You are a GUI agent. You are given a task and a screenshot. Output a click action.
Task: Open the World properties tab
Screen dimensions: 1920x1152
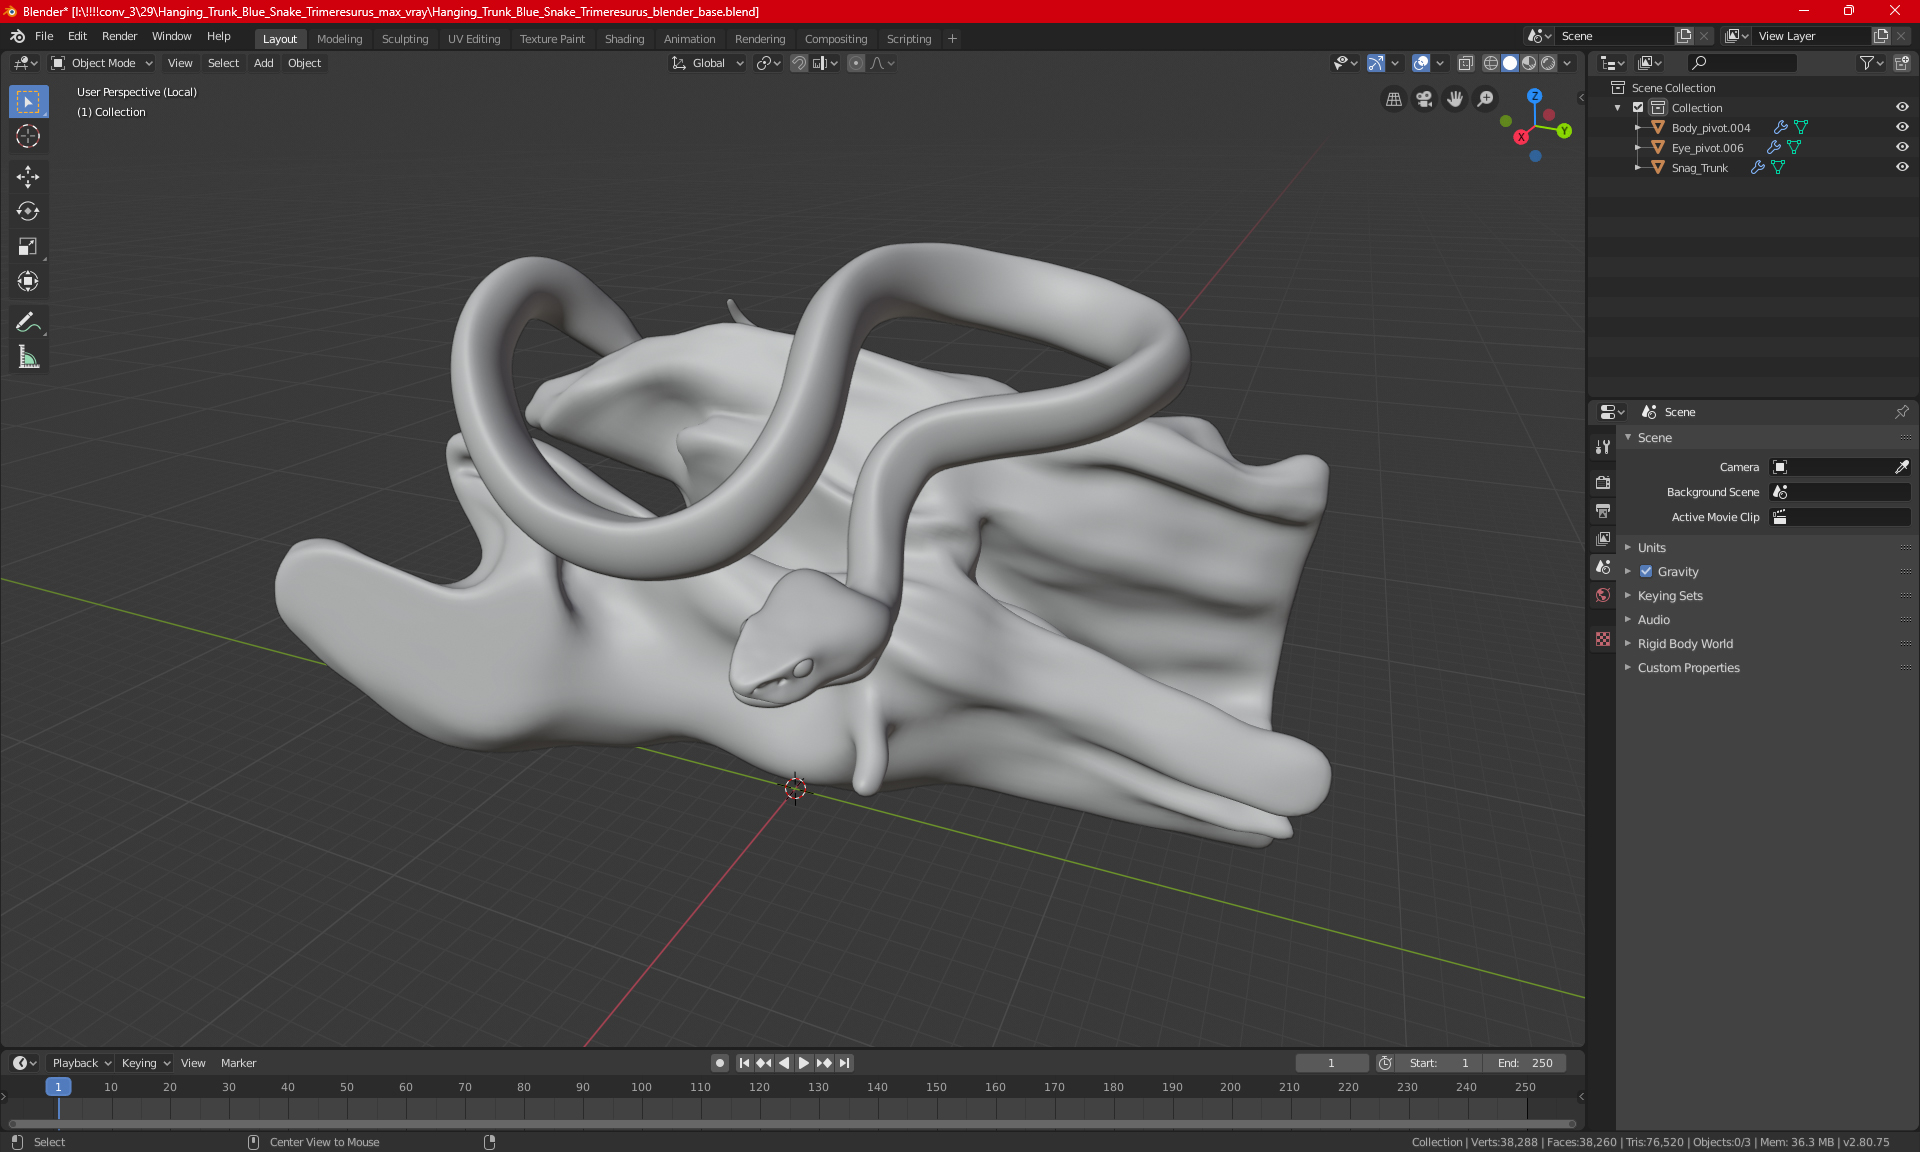1603,595
